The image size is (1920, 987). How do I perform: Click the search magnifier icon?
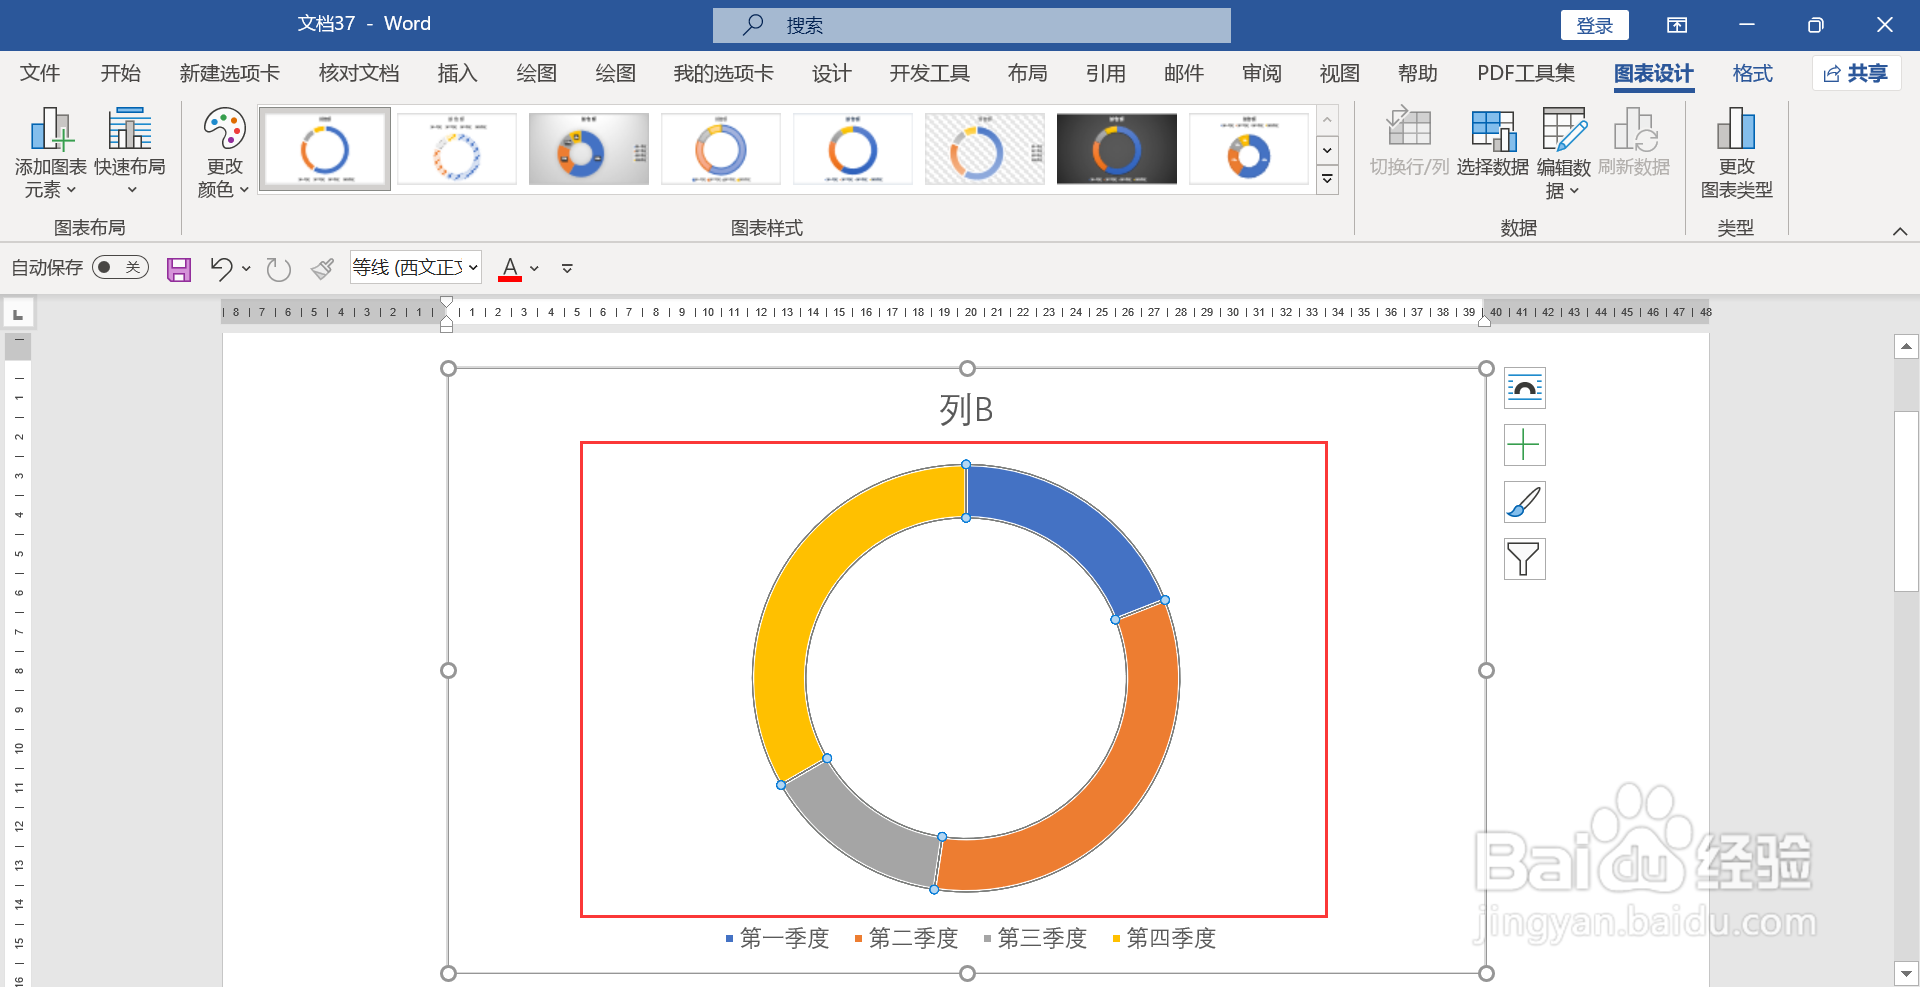click(753, 25)
